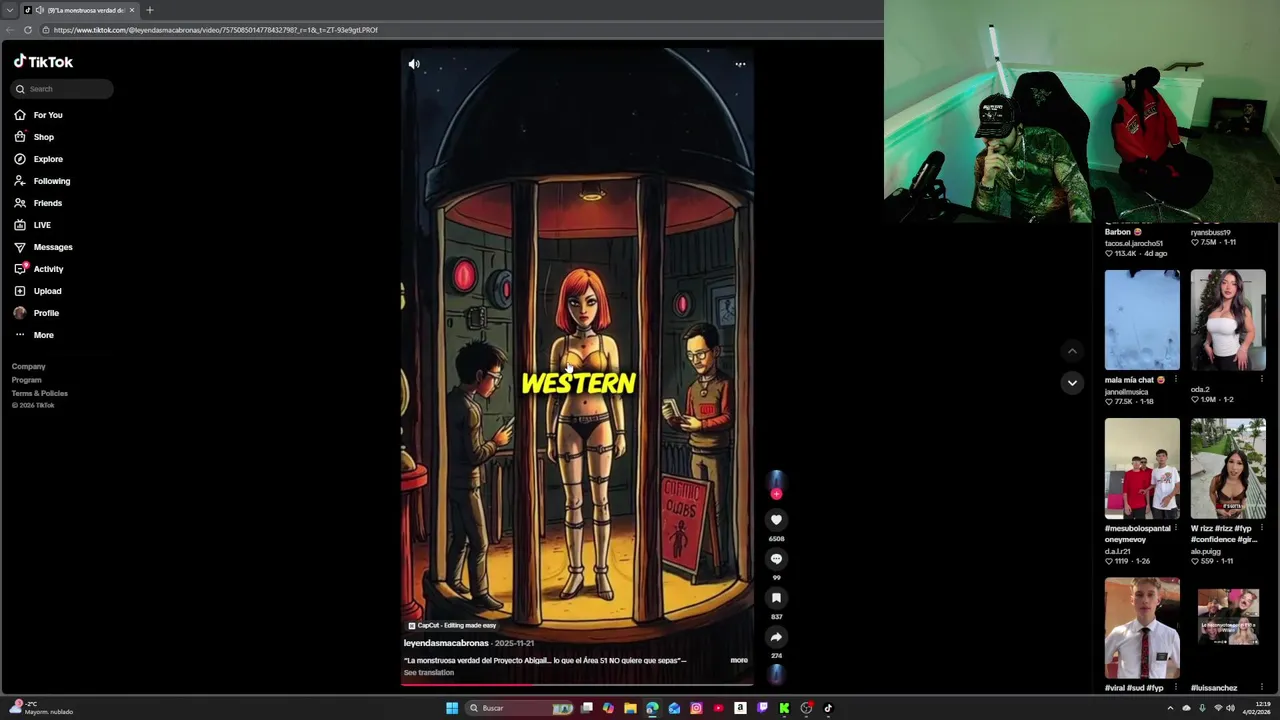Click the TikTok logo
1280x720 pixels.
[43, 62]
